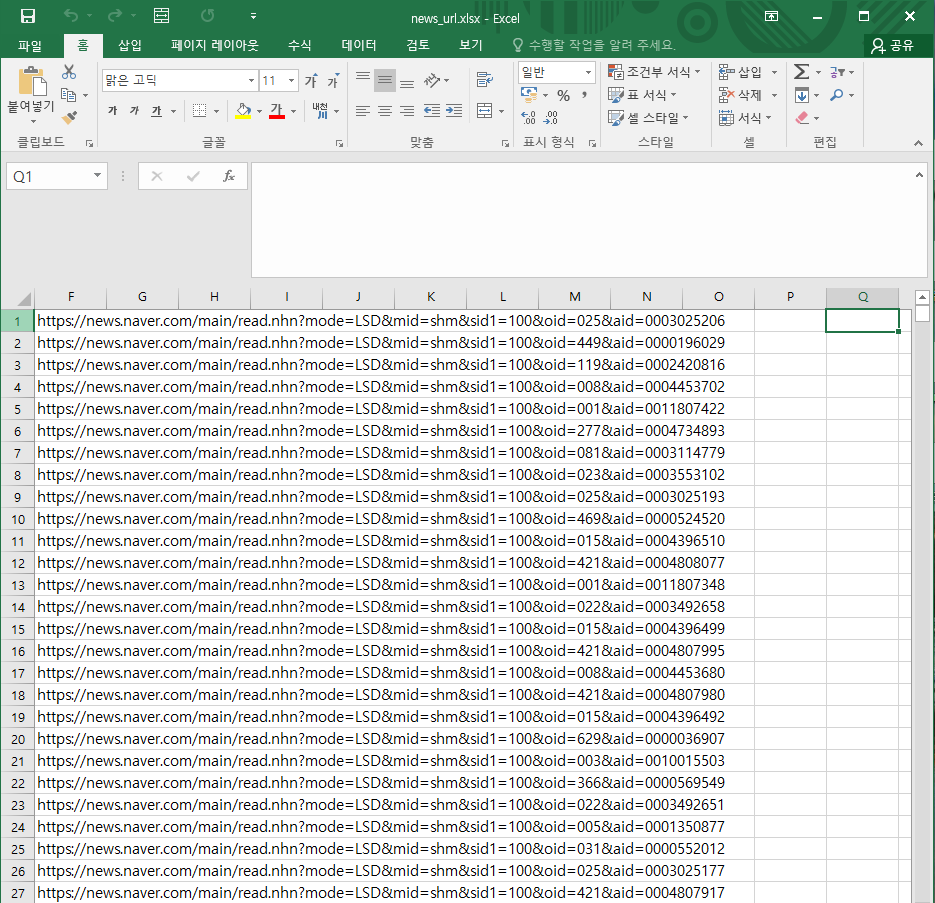Click the Paste (붙여넣기) clipboard icon
The image size is (935, 903).
tap(32, 82)
